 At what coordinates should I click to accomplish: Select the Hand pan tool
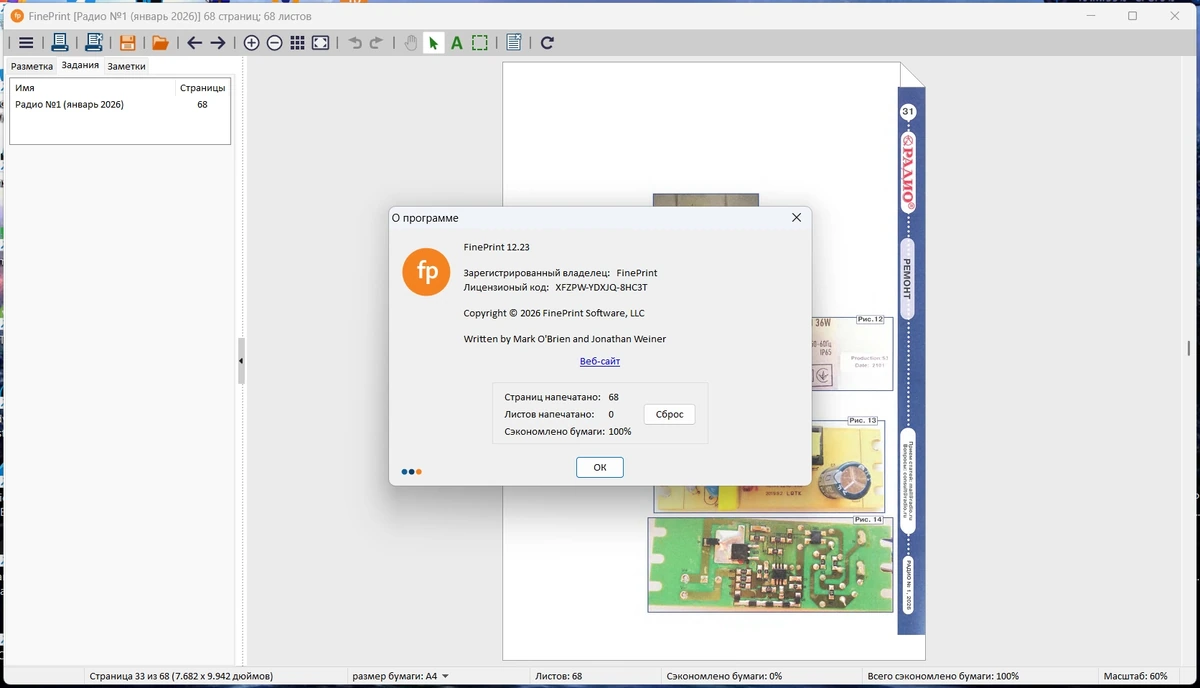pyautogui.click(x=410, y=43)
